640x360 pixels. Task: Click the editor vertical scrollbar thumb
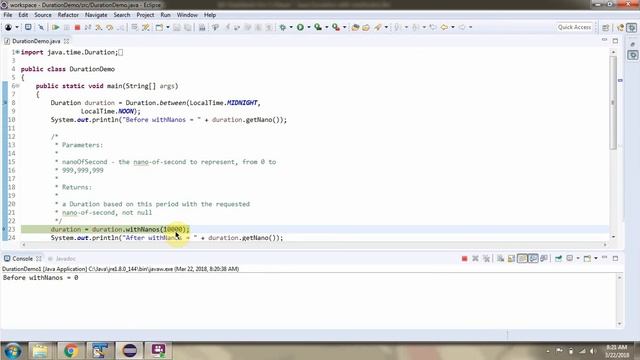pyautogui.click(x=613, y=102)
